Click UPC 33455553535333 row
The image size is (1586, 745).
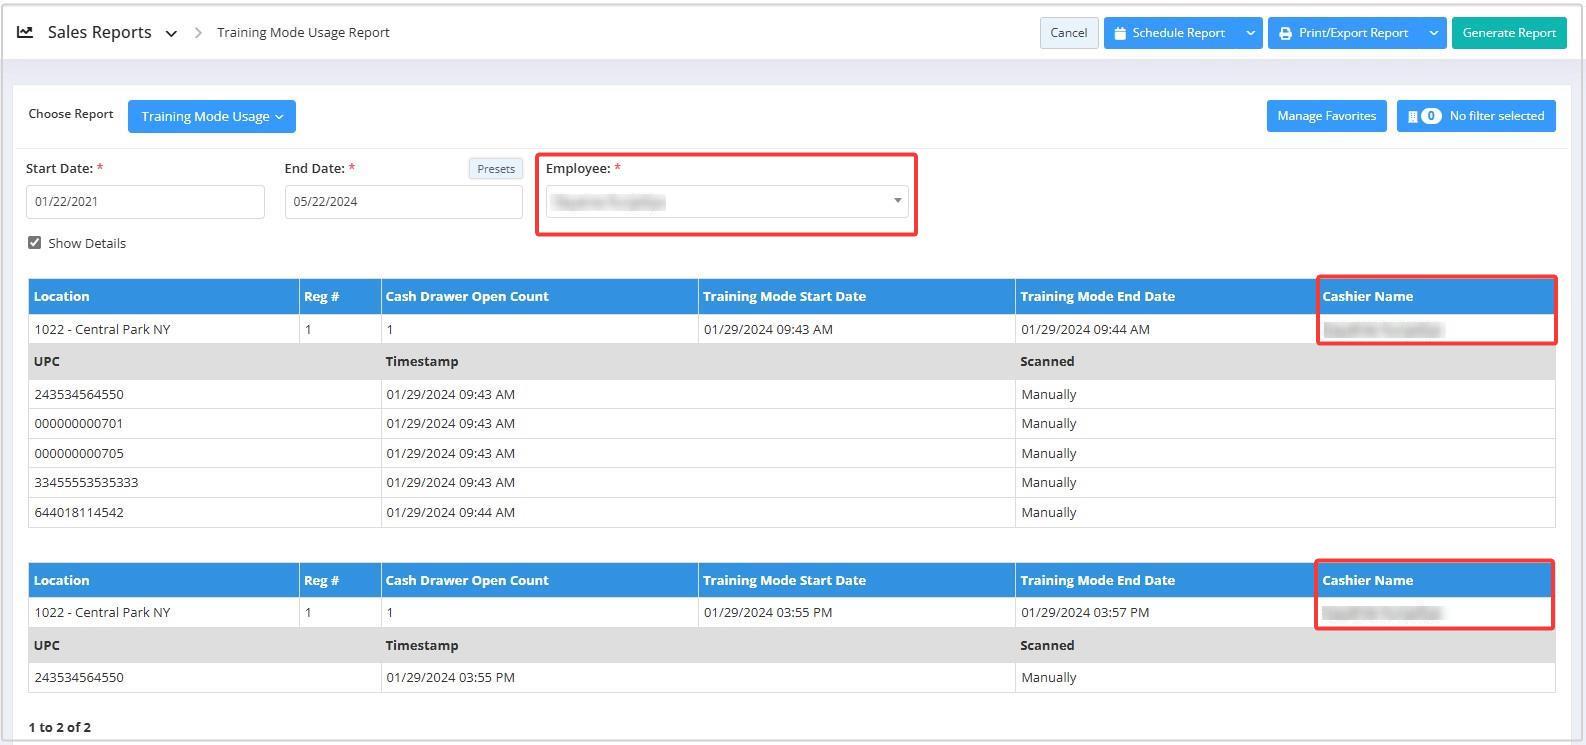click(x=791, y=482)
